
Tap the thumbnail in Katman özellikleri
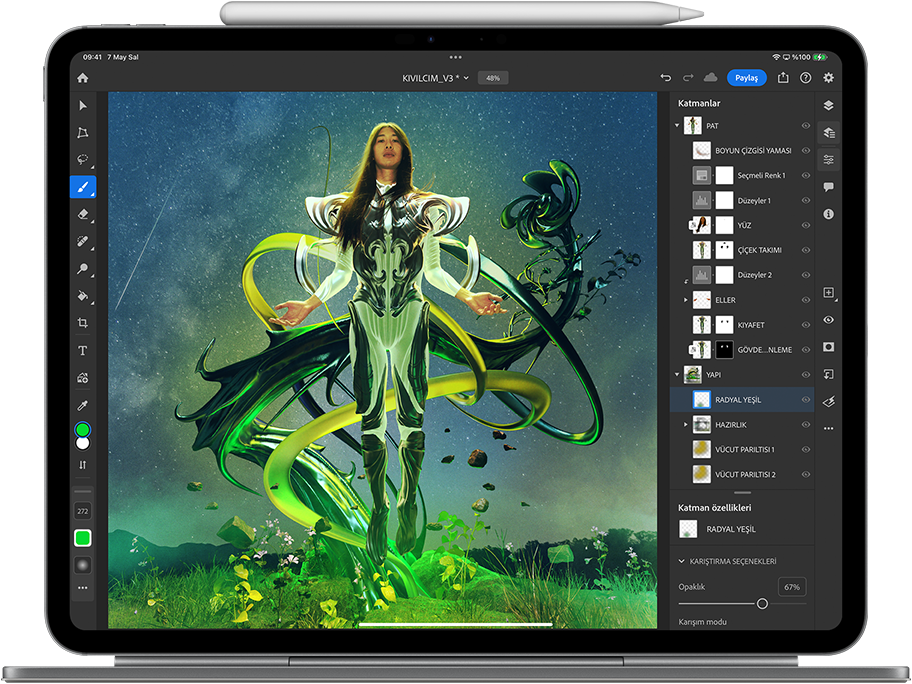(688, 529)
